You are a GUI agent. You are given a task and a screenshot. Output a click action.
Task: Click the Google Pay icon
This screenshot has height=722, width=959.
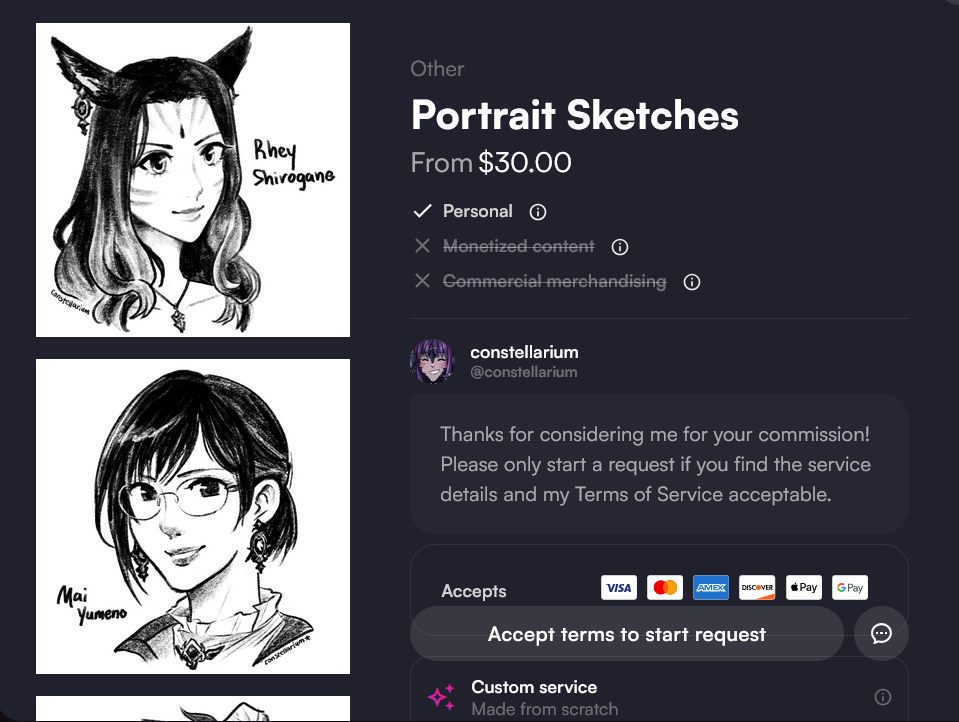pyautogui.click(x=849, y=588)
